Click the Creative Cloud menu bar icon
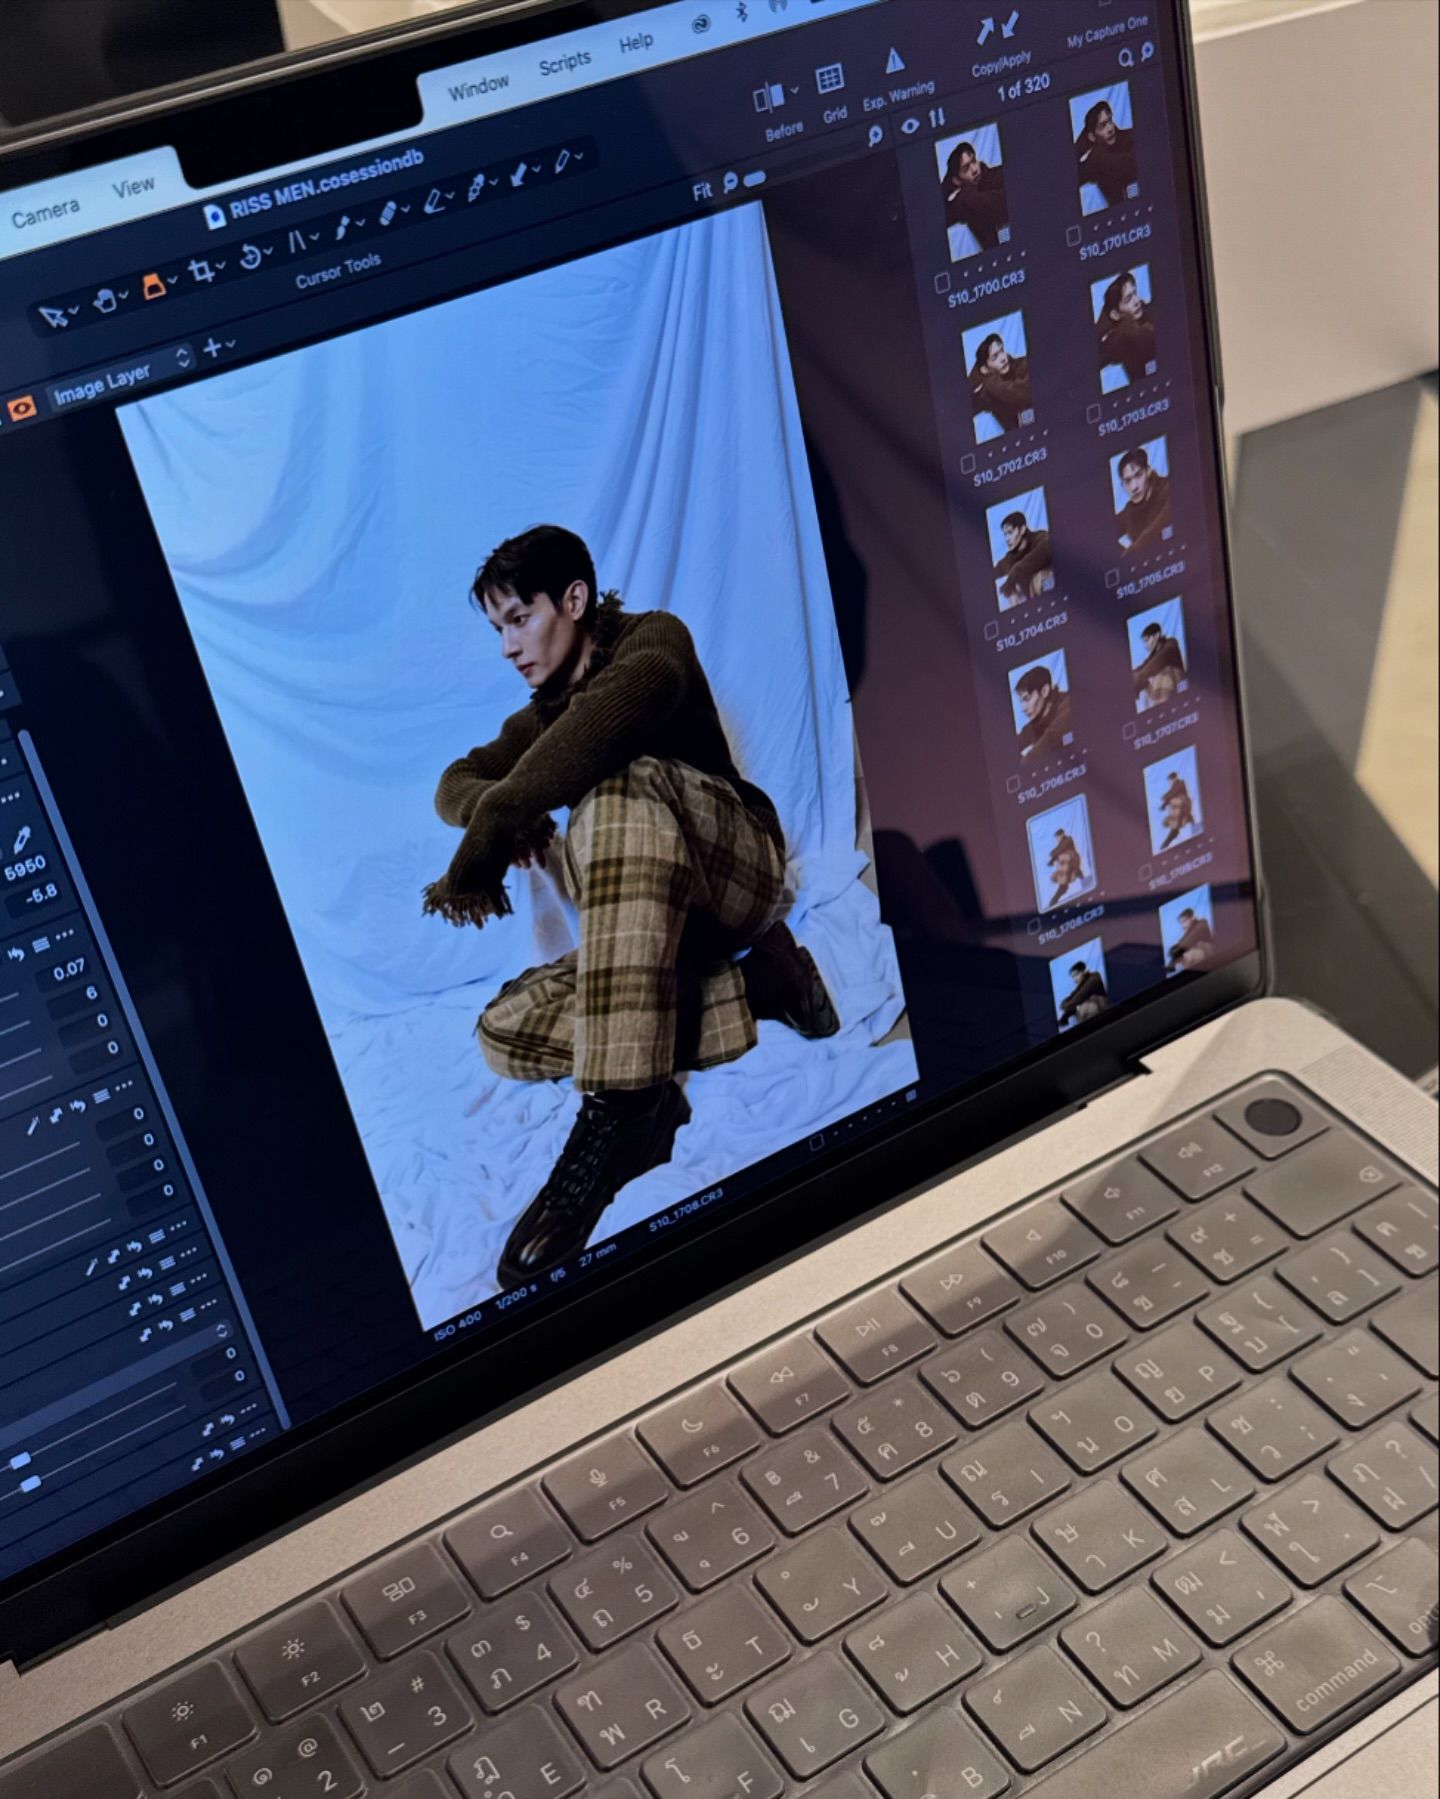 [x=701, y=26]
